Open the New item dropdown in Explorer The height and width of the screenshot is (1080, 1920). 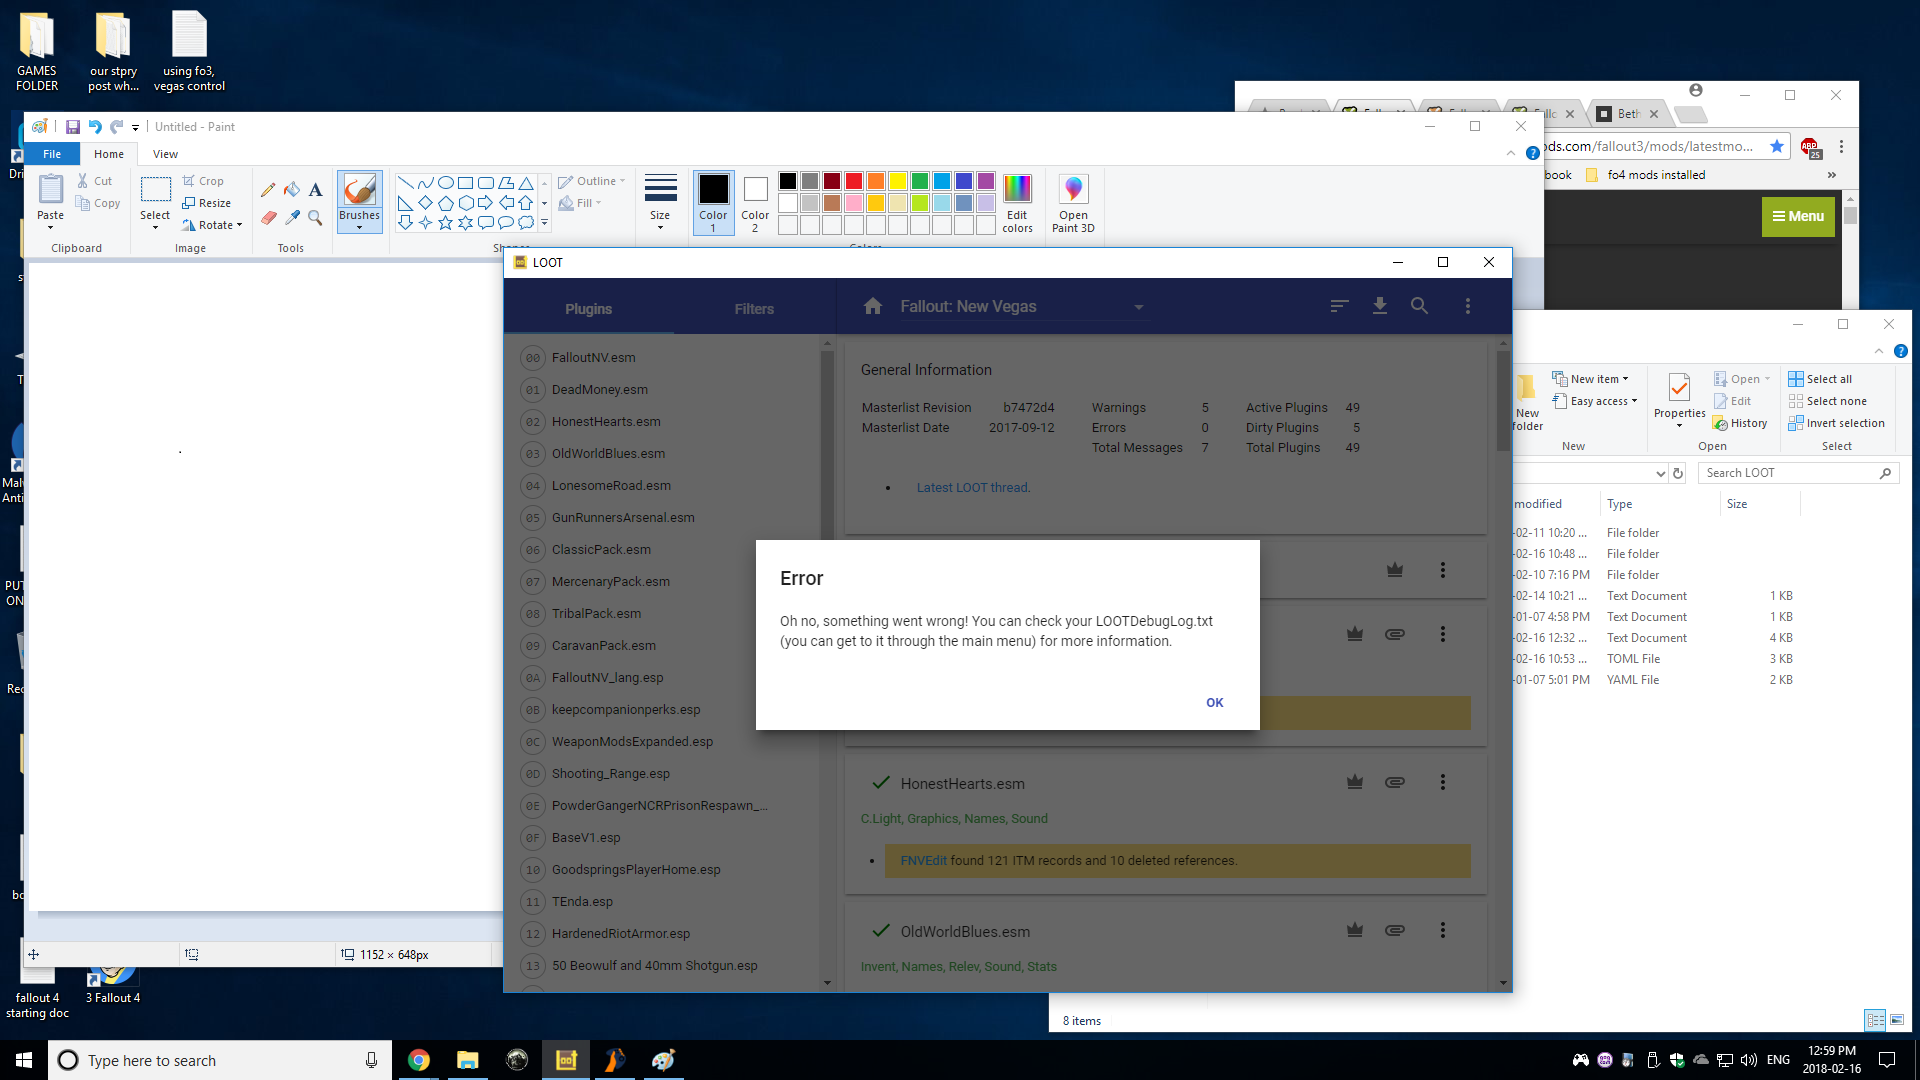[x=1590, y=379]
